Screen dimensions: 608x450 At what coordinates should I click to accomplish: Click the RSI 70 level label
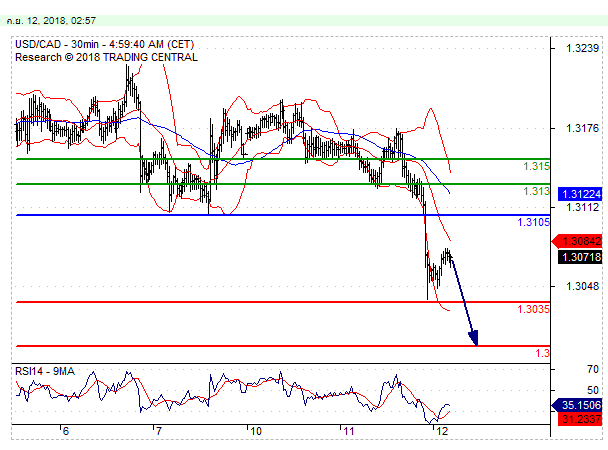click(593, 369)
